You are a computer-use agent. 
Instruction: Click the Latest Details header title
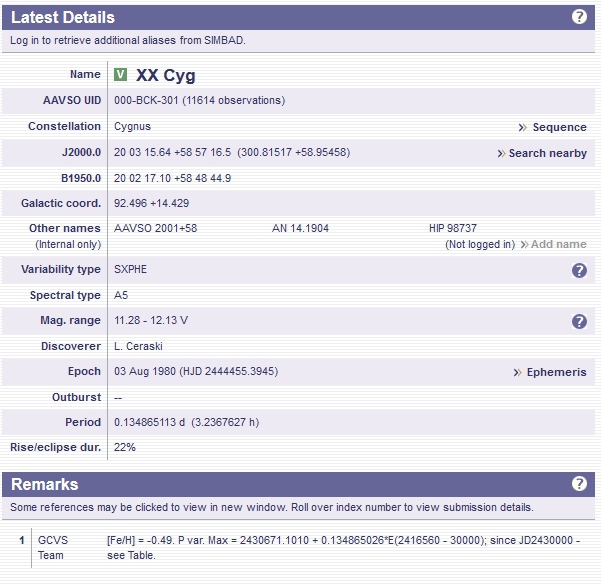click(63, 17)
